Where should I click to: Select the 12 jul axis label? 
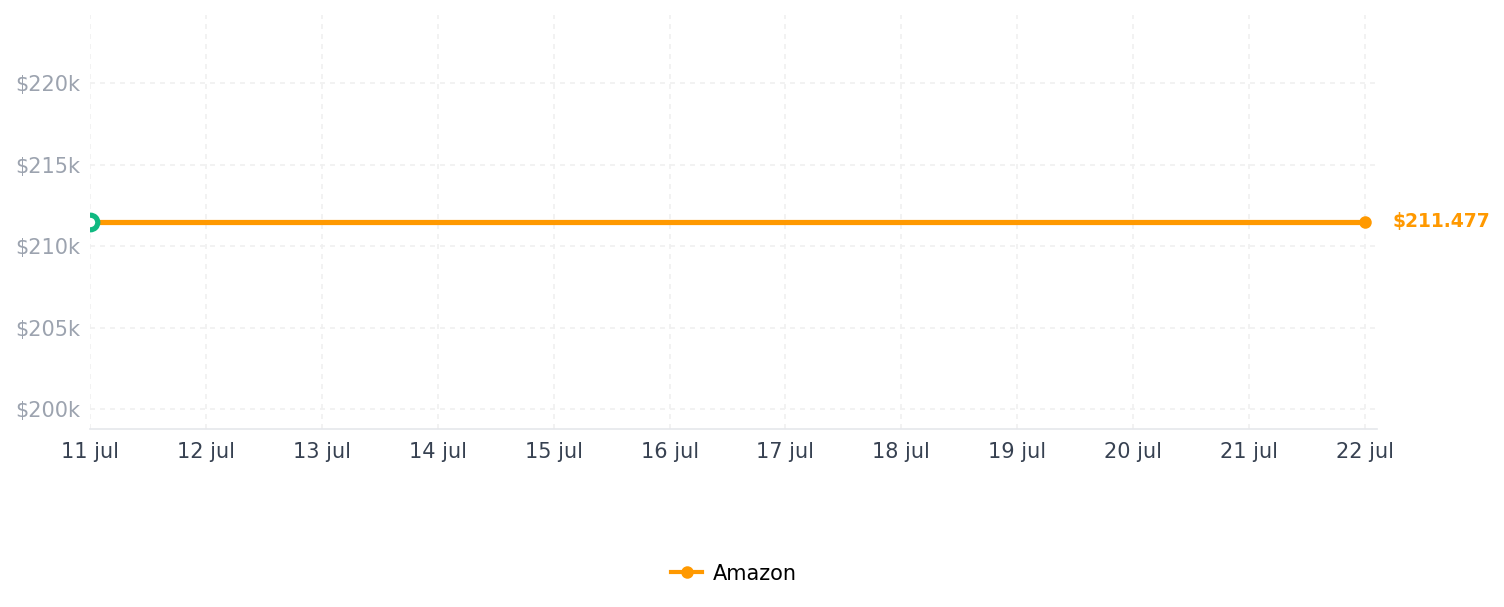[206, 451]
